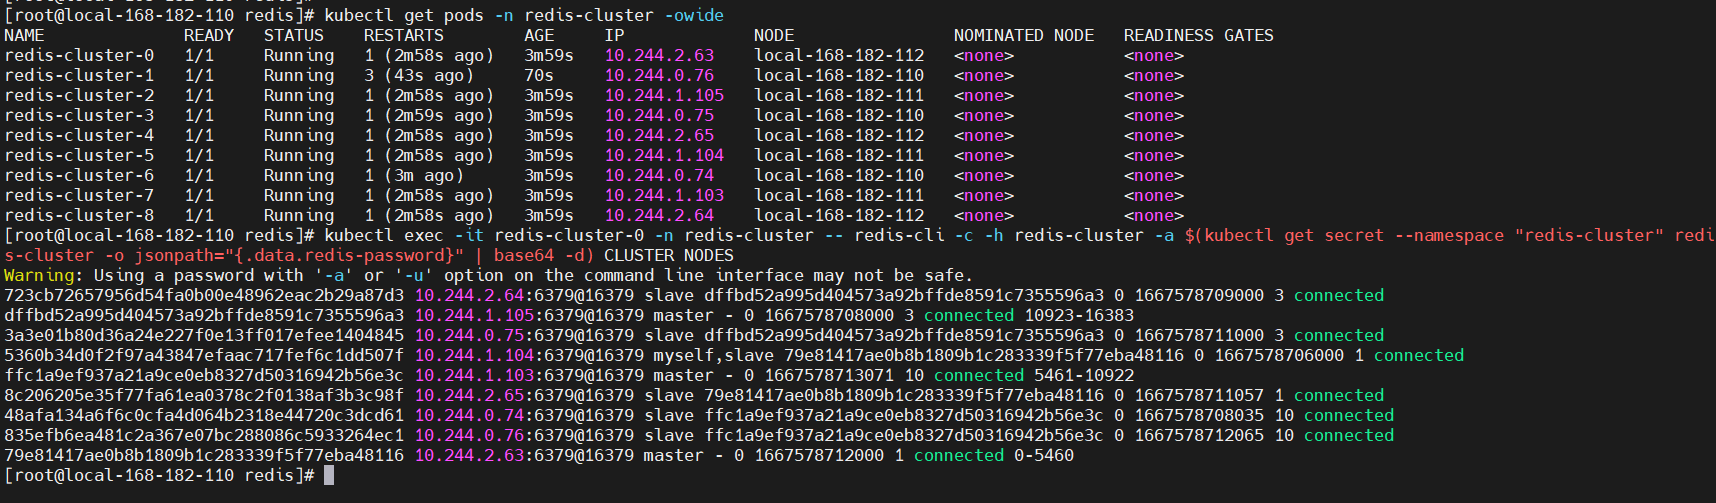The width and height of the screenshot is (1716, 503).
Task: Click the slot range 5461-10922
Action: pos(1084,375)
